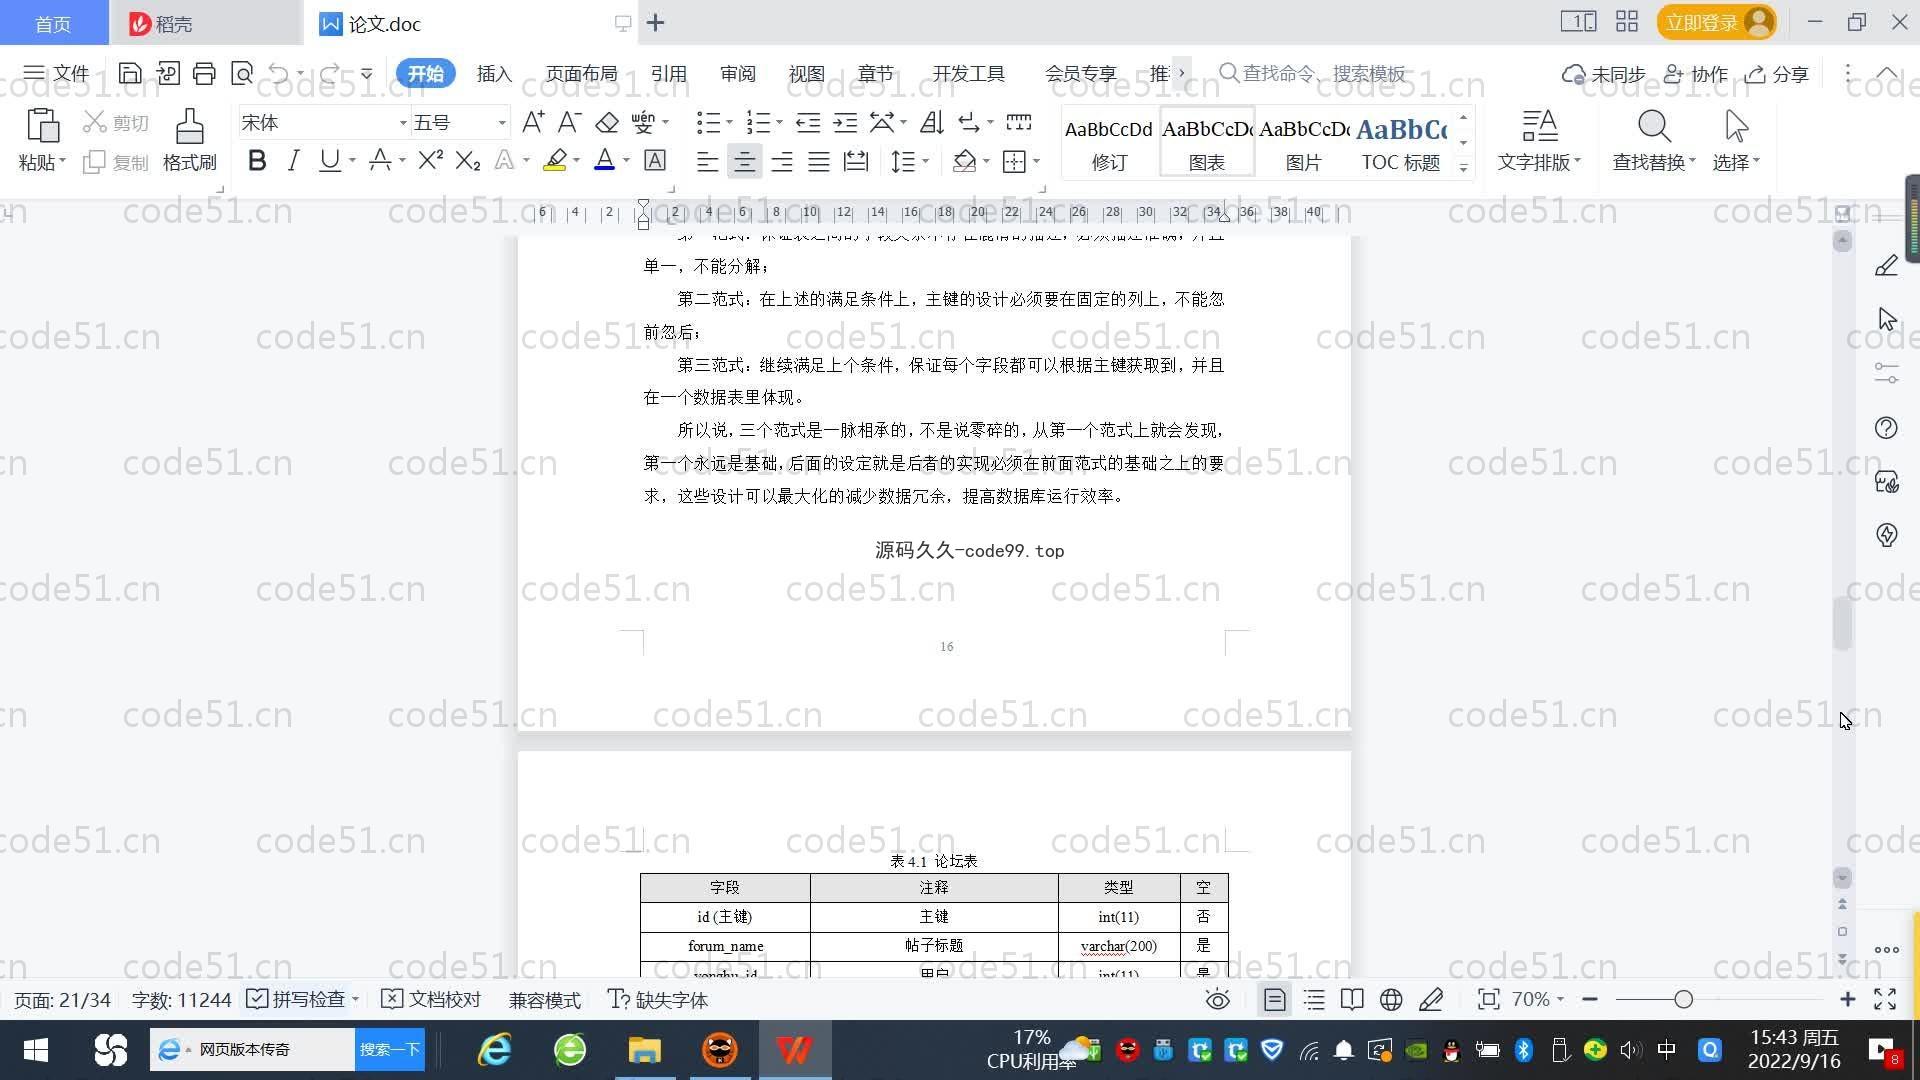Open Print Preview icon
Screen dimensions: 1920x1080
tap(241, 73)
